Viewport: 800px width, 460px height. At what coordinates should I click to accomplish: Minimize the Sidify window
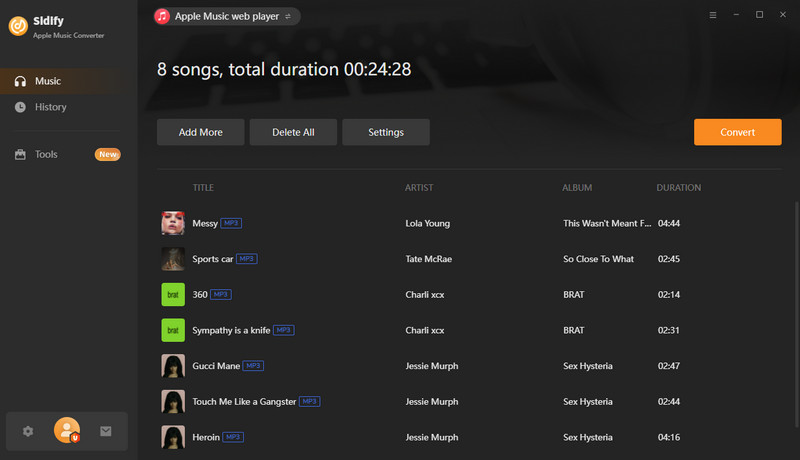(736, 15)
